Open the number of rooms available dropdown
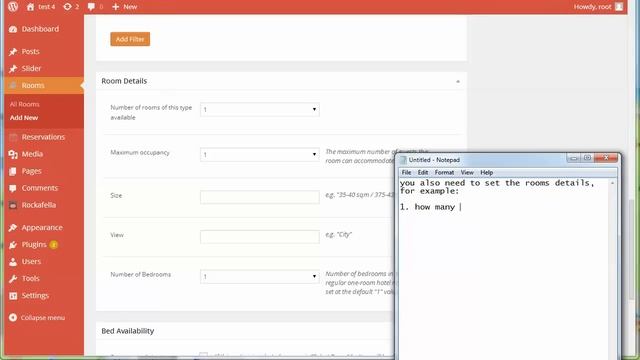The height and width of the screenshot is (360, 640). [260, 109]
